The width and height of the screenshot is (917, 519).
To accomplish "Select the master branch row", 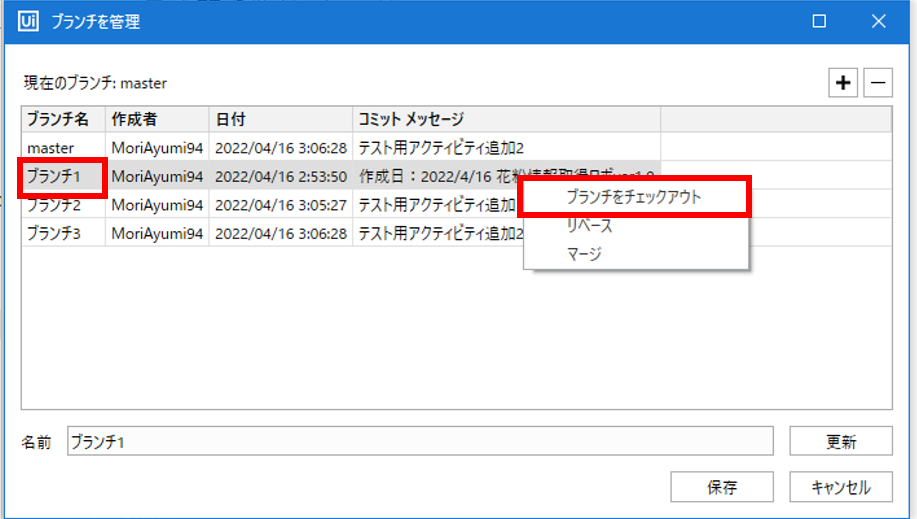I will (x=58, y=148).
